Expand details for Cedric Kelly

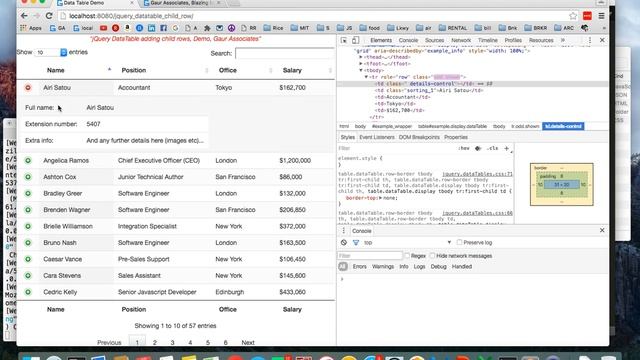pyautogui.click(x=28, y=292)
